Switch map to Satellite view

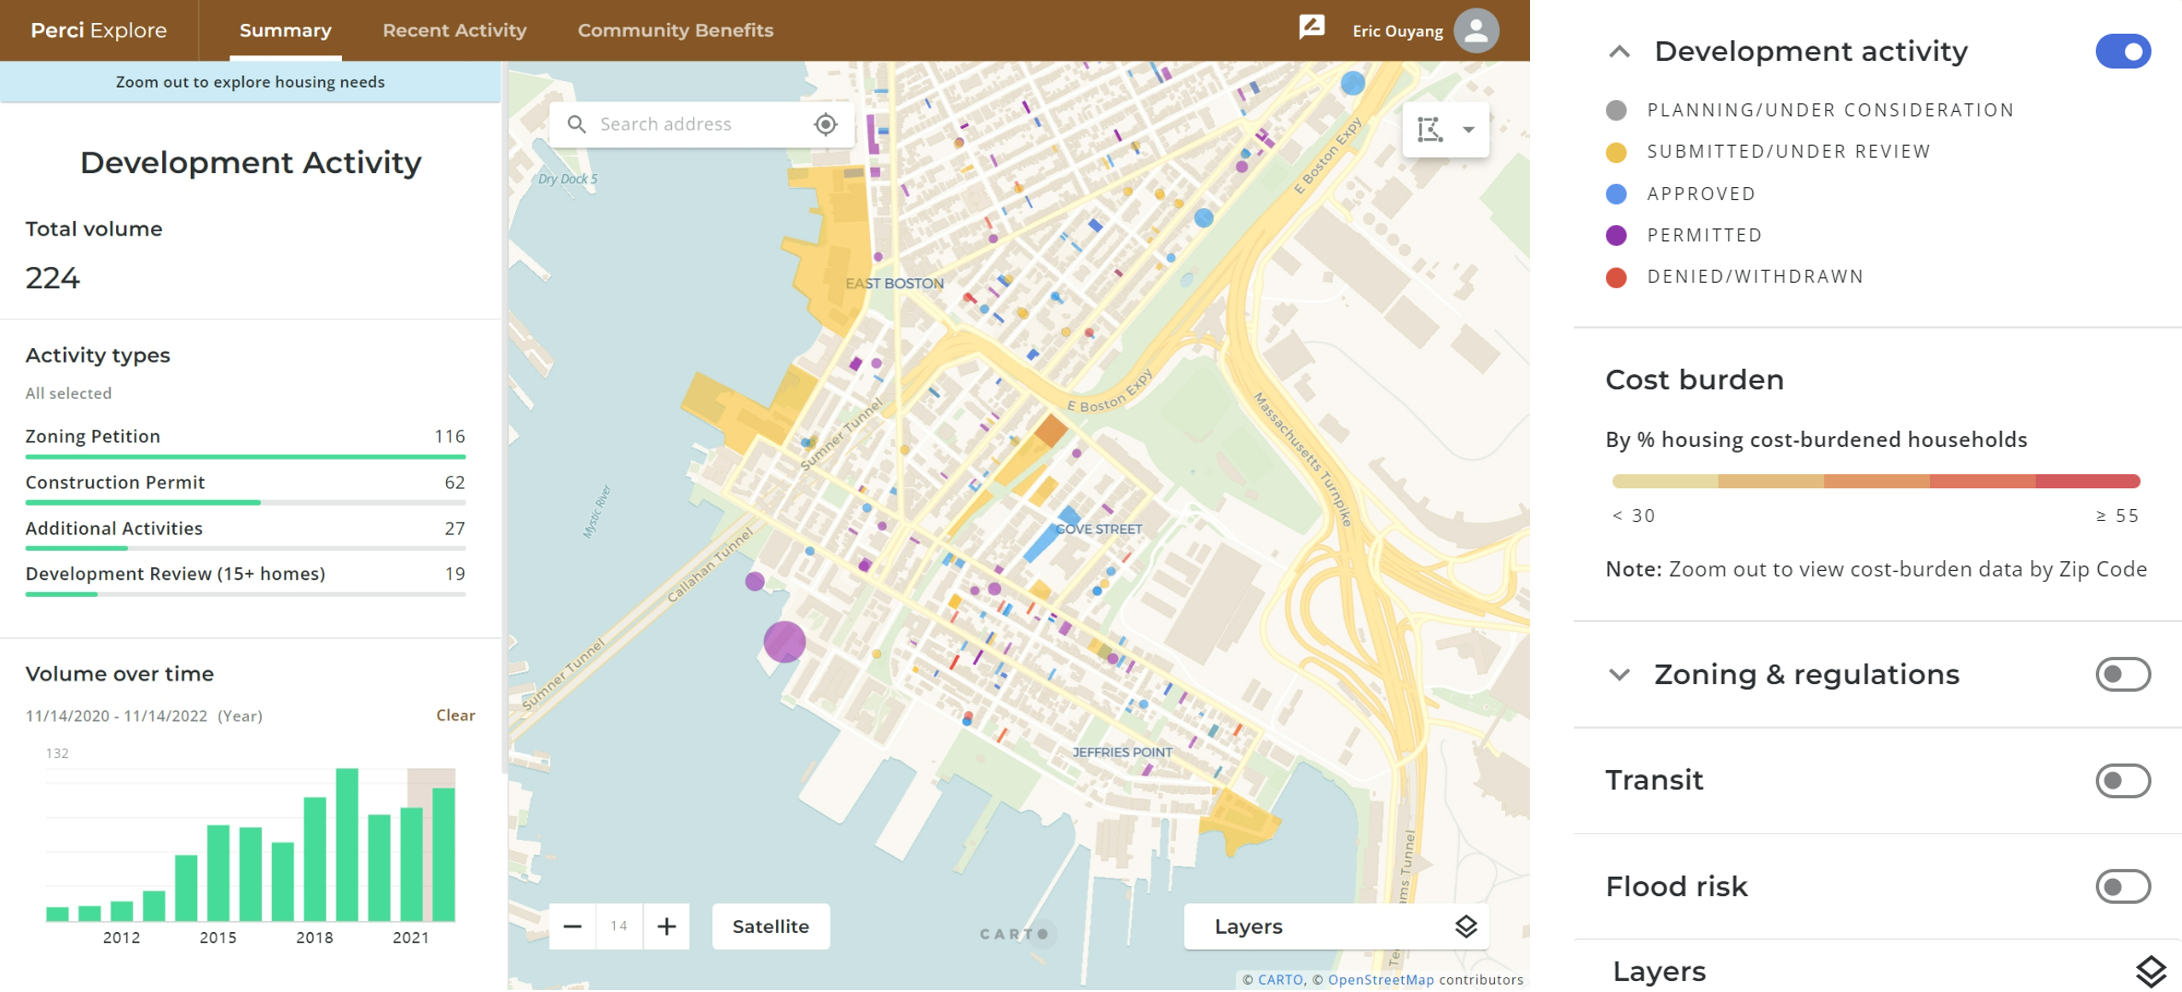(x=770, y=926)
